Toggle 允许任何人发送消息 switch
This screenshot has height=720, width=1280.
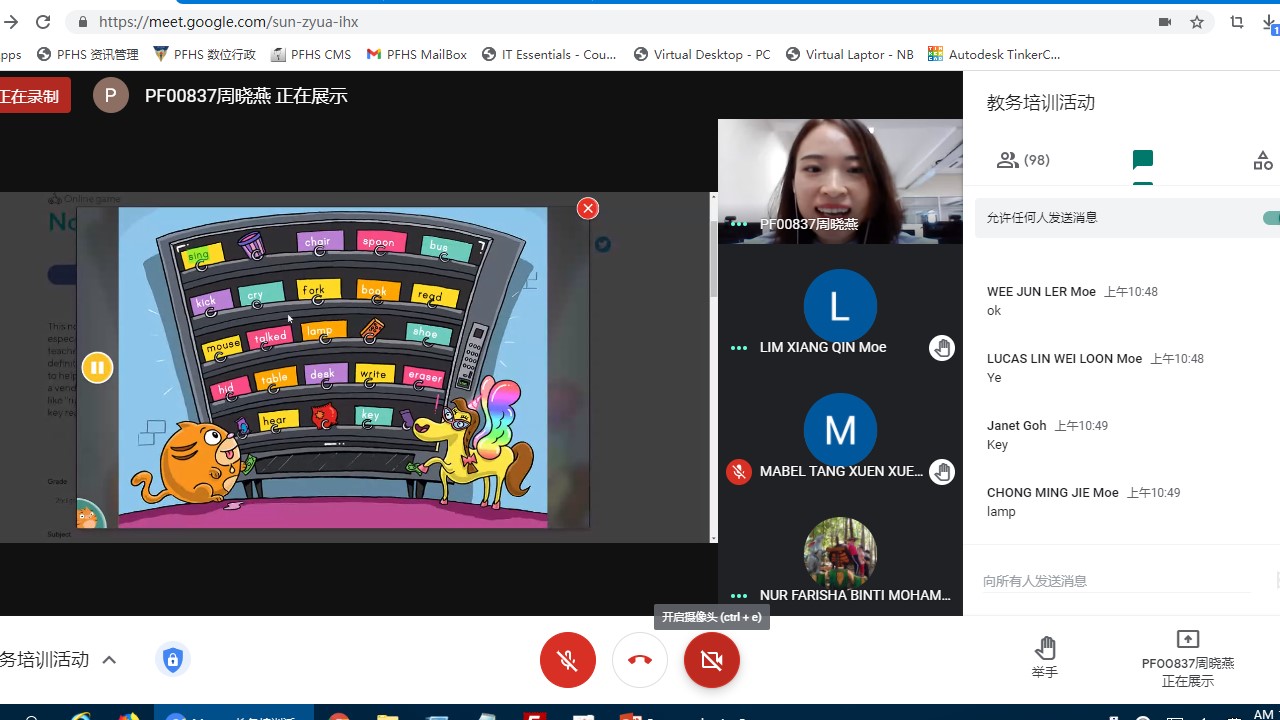(x=1271, y=218)
